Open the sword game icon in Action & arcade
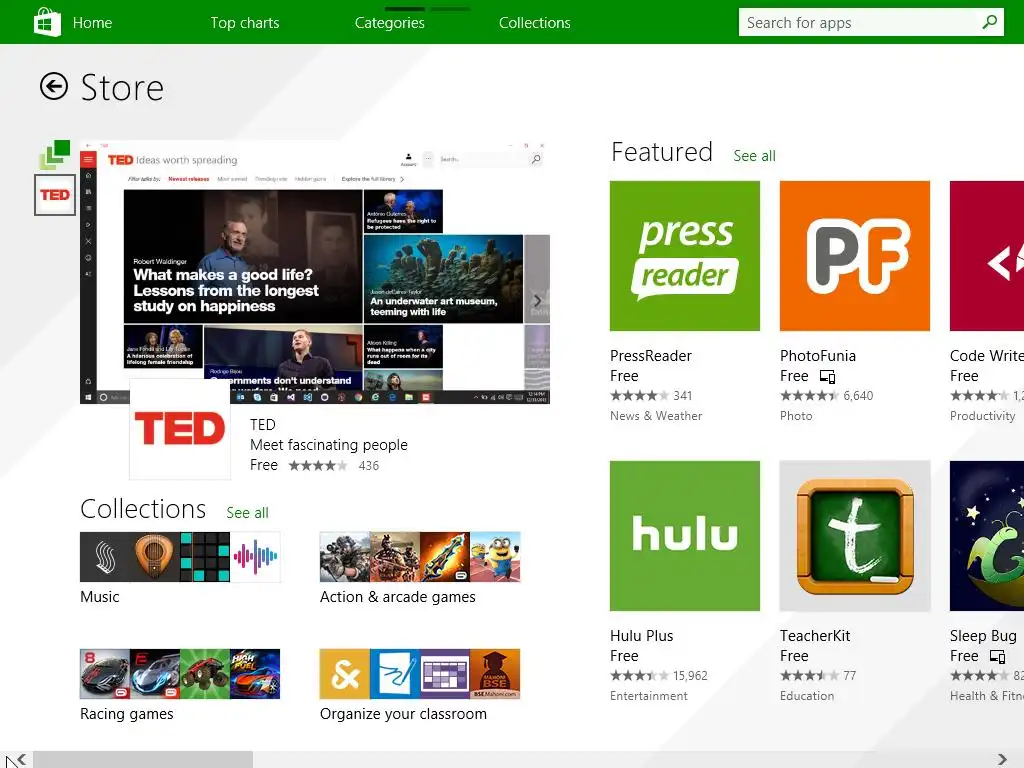The height and width of the screenshot is (768, 1024). [x=445, y=557]
